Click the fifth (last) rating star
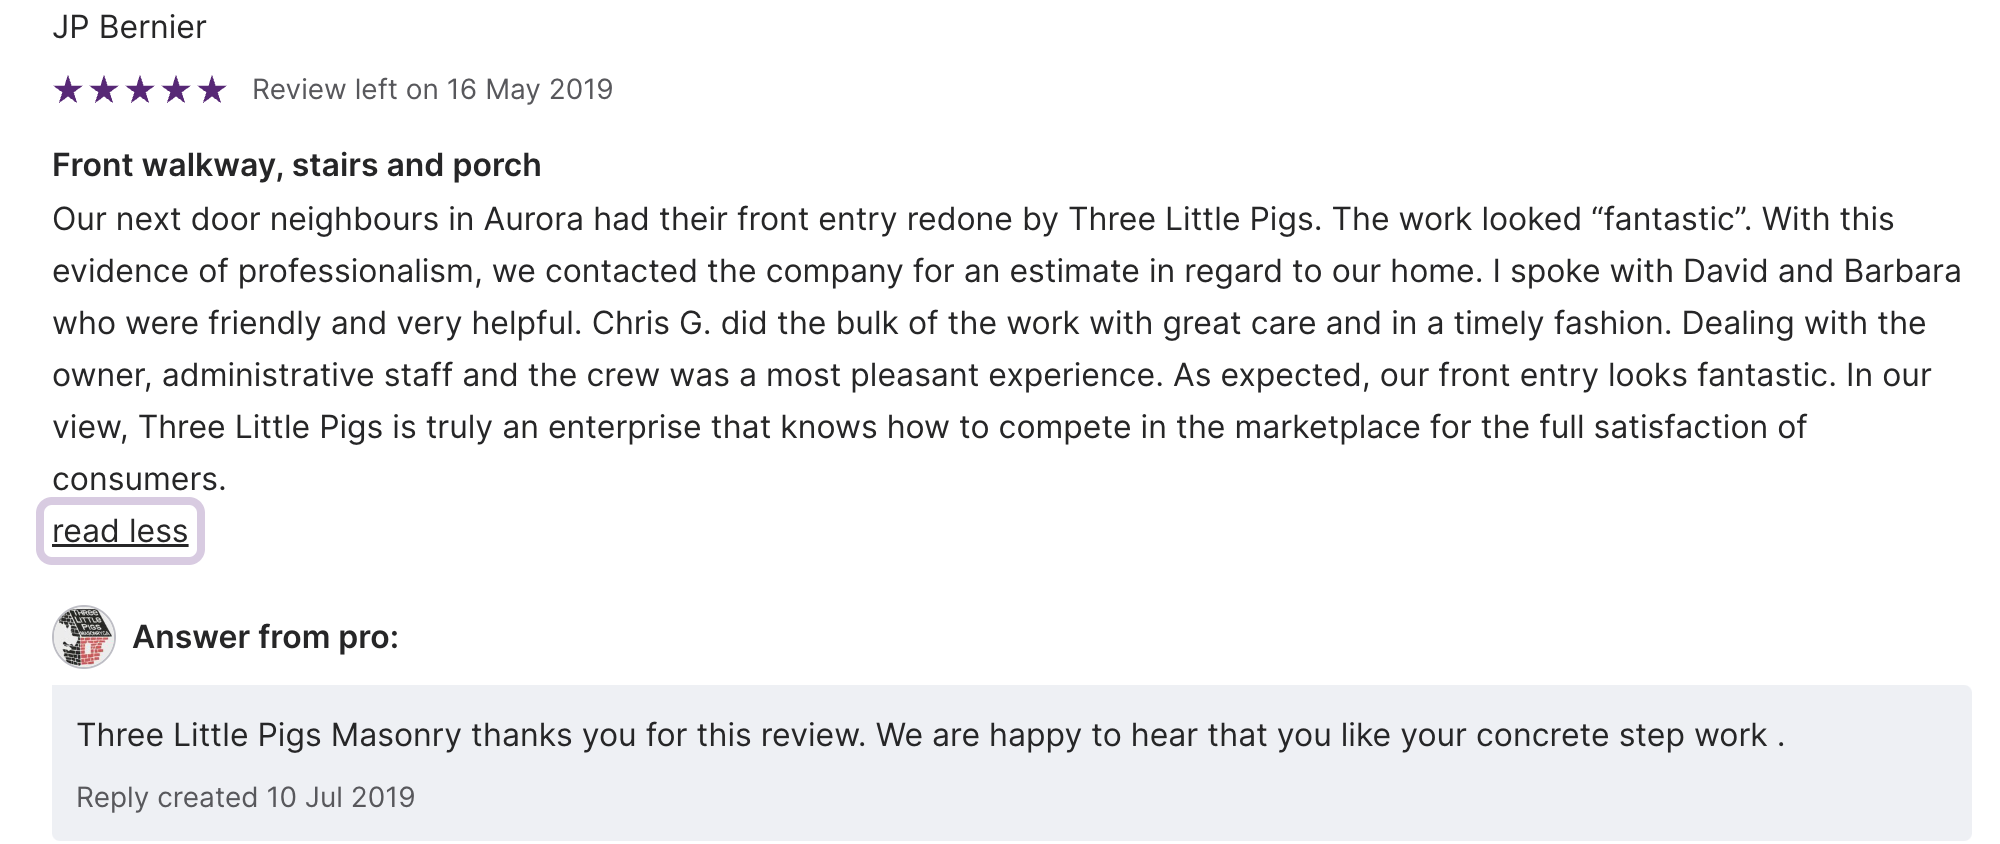The width and height of the screenshot is (2000, 844). pyautogui.click(x=212, y=90)
